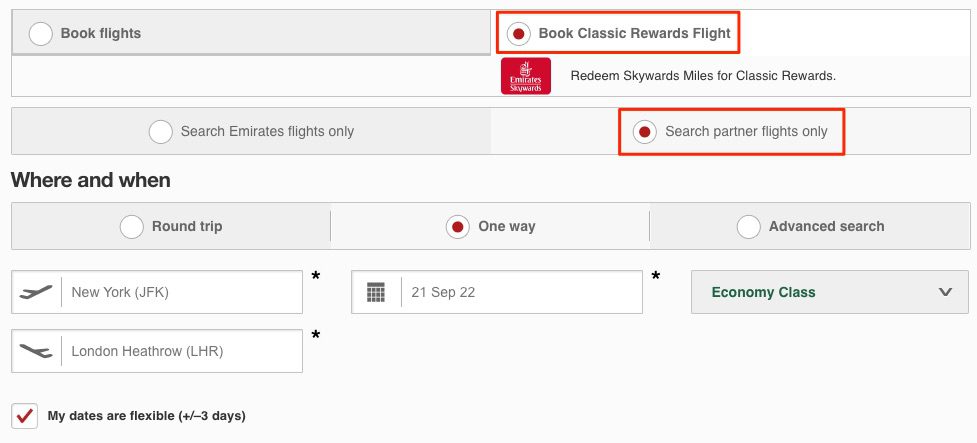Click the New York (JFK) departure field
This screenshot has height=443, width=977.
[x=157, y=292]
